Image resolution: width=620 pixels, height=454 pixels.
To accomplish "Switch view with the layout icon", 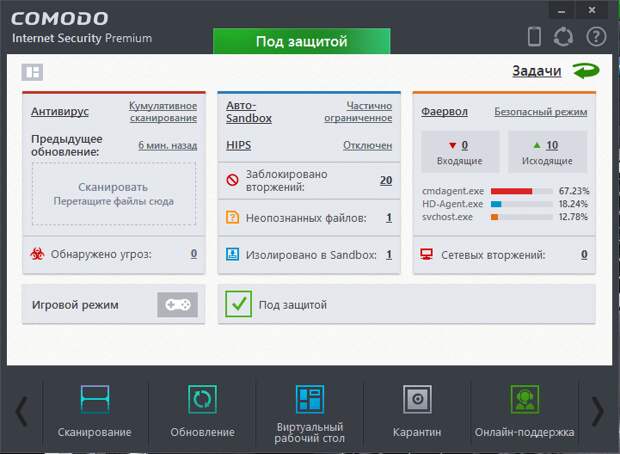I will pyautogui.click(x=32, y=72).
